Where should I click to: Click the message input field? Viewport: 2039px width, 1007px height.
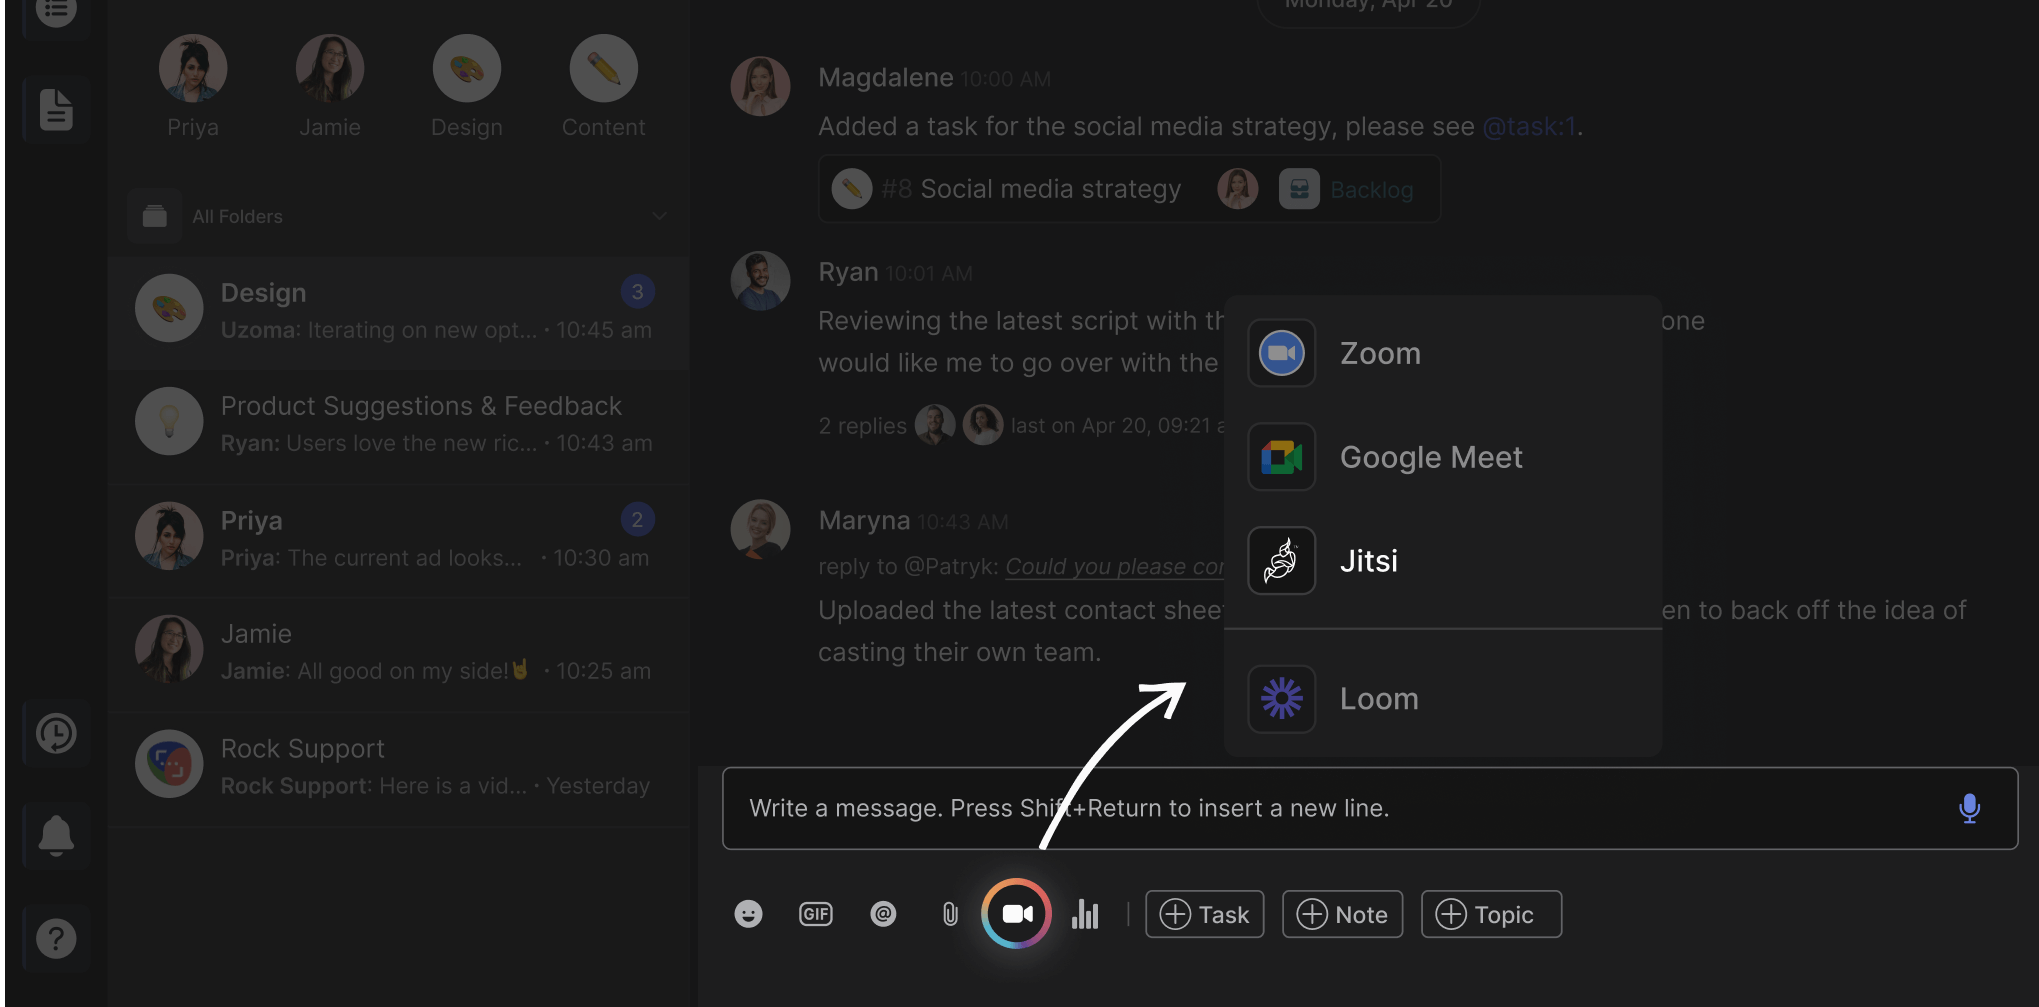1300,808
